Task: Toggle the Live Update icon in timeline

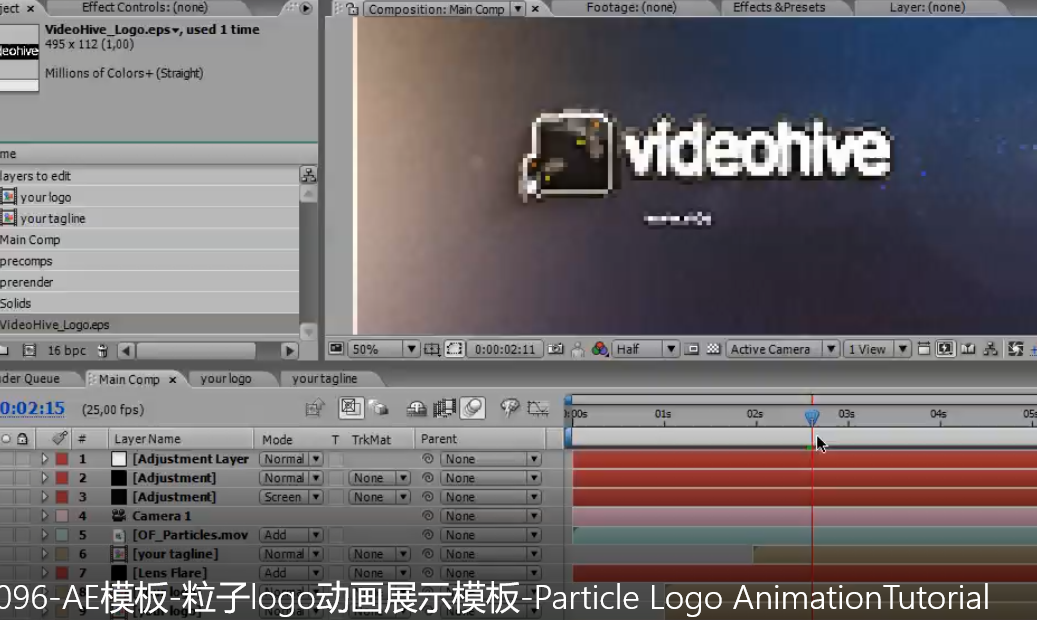Action: pyautogui.click(x=351, y=408)
